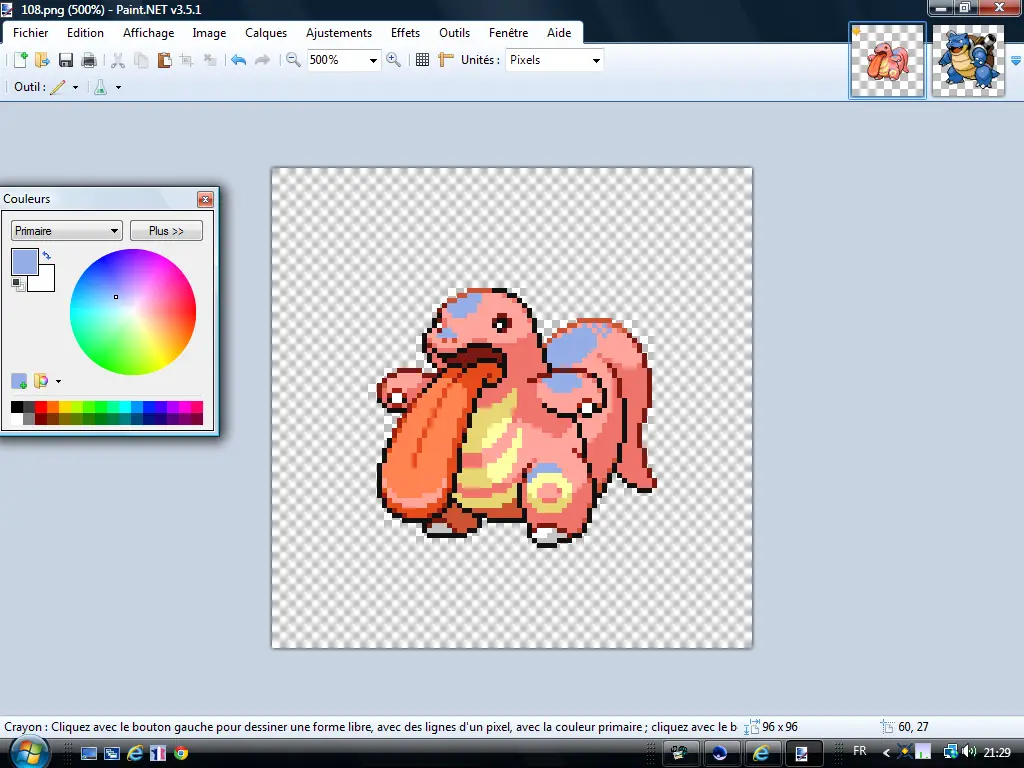Screen dimensions: 1024x768
Task: Click the white secondary color swatch
Action: (x=45, y=281)
